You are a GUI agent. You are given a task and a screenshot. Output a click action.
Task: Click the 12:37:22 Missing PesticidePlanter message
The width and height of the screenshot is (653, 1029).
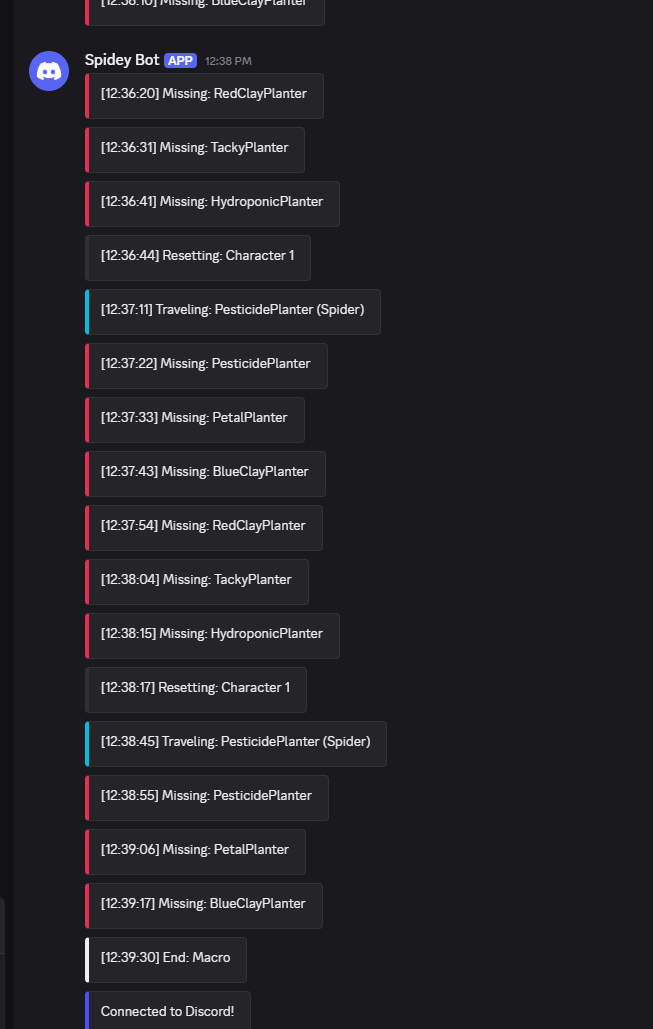(x=206, y=364)
